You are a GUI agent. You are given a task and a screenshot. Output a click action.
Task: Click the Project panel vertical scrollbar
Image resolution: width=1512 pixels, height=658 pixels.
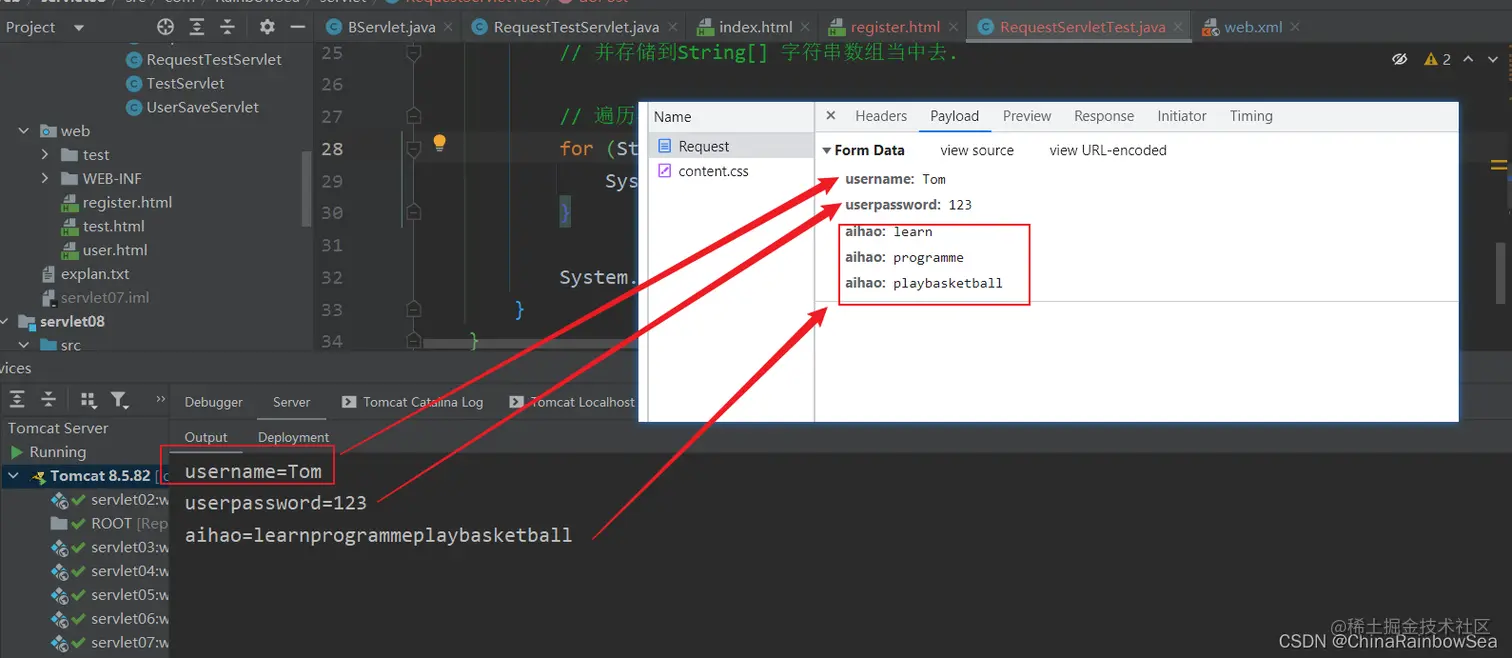click(306, 190)
